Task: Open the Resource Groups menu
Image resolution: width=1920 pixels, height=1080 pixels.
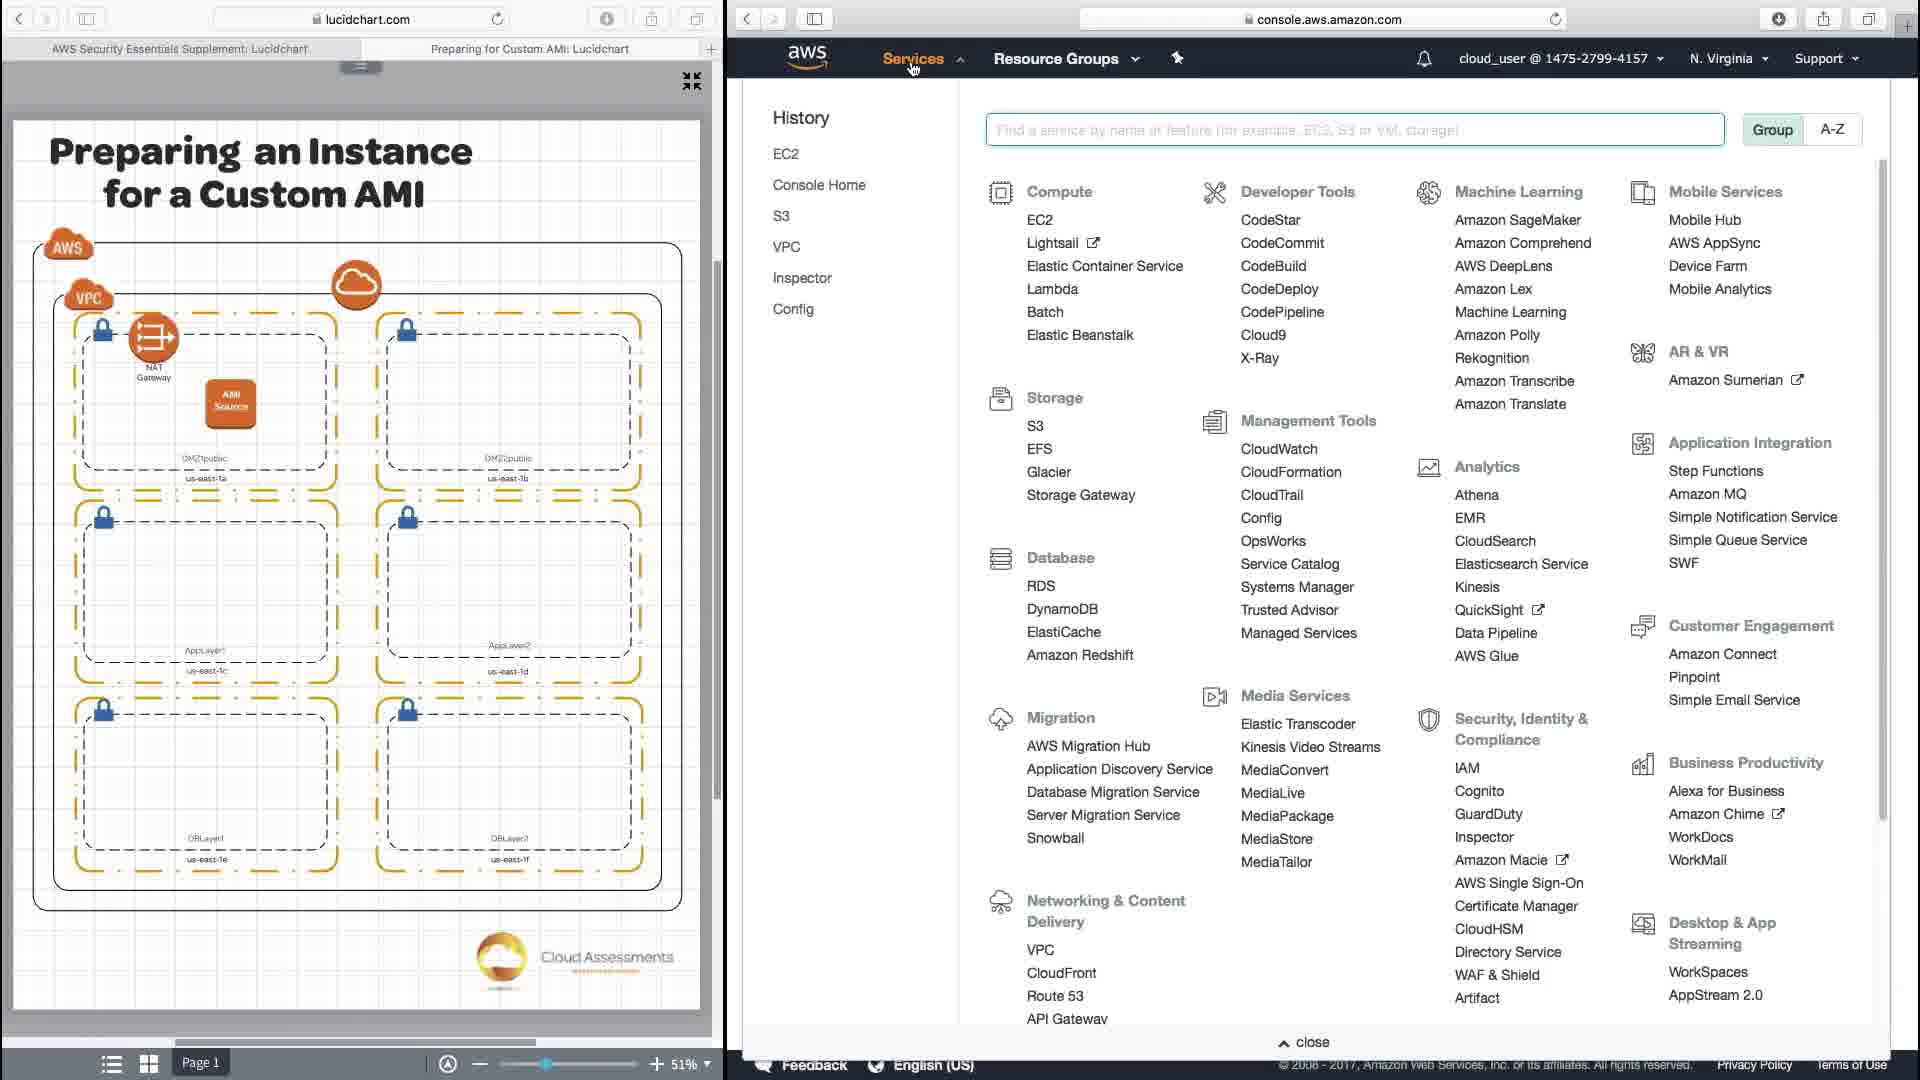Action: pos(1065,59)
